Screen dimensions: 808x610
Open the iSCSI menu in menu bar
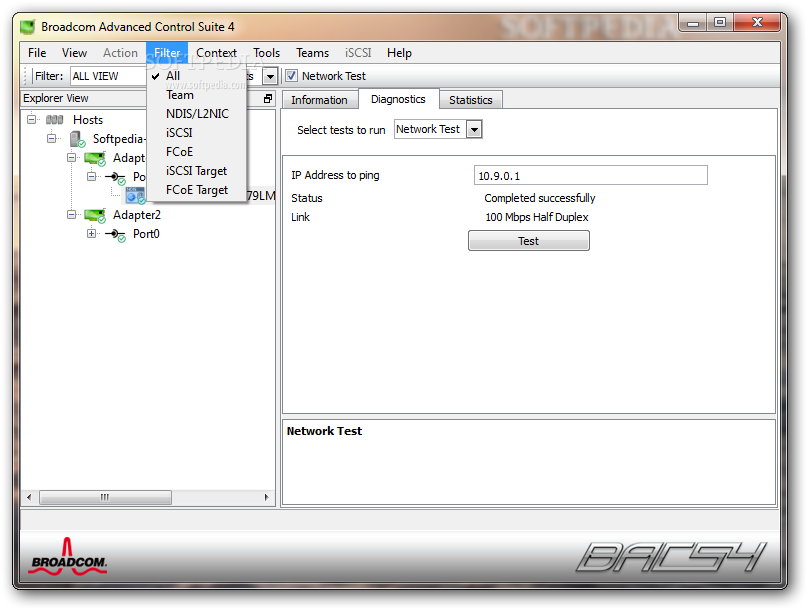pyautogui.click(x=358, y=53)
